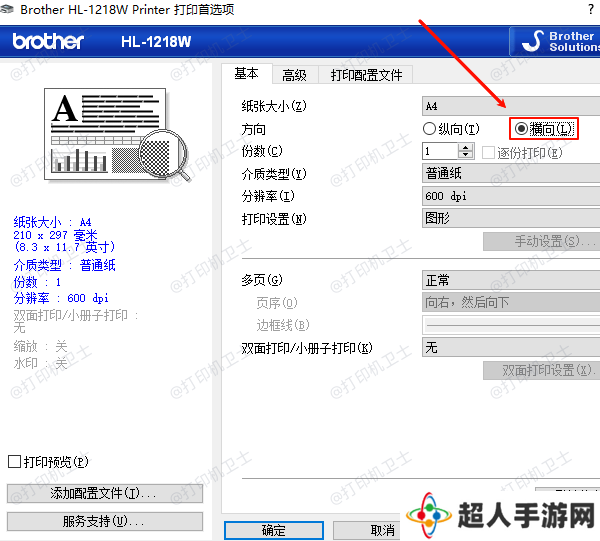Click the 210 x 297 毫米 size text
600x541 pixels.
[x=55, y=235]
